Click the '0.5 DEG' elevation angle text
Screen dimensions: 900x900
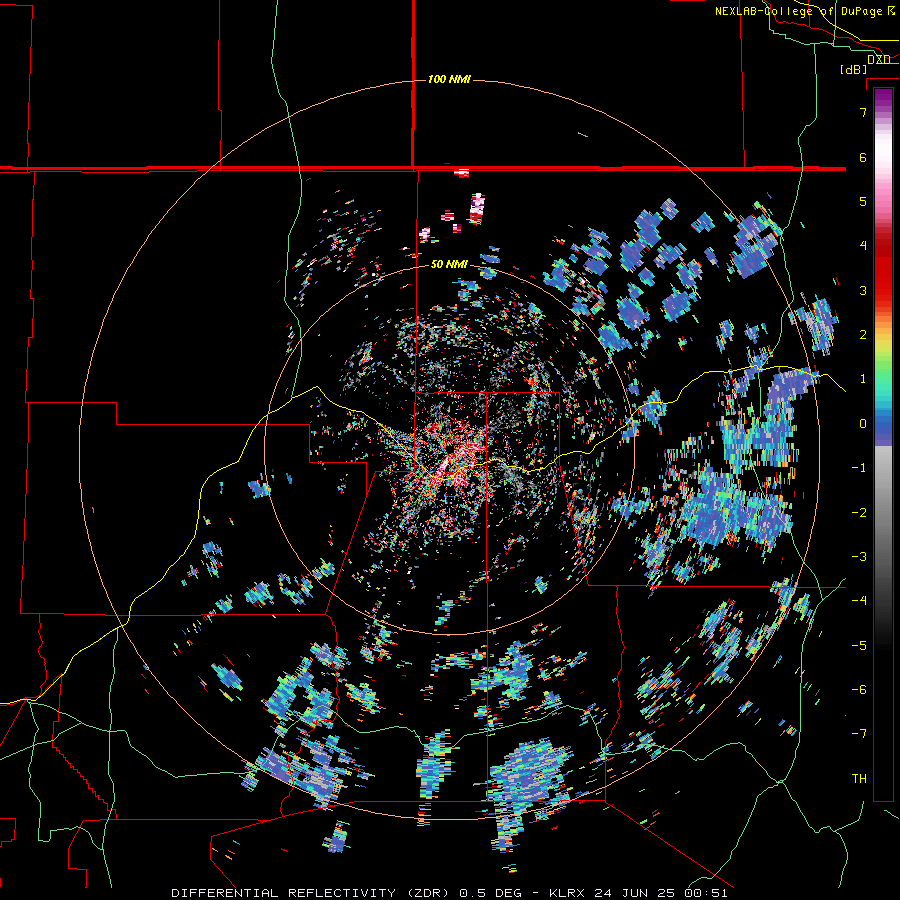[490, 893]
